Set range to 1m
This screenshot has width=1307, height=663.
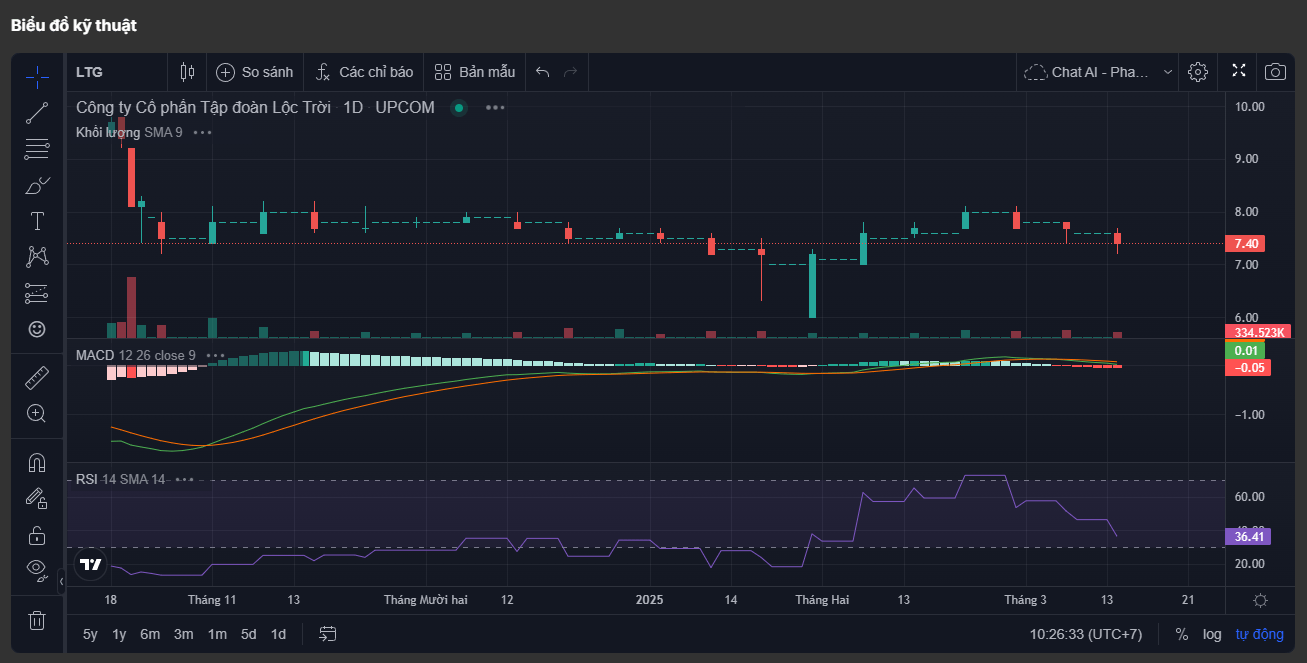point(217,634)
